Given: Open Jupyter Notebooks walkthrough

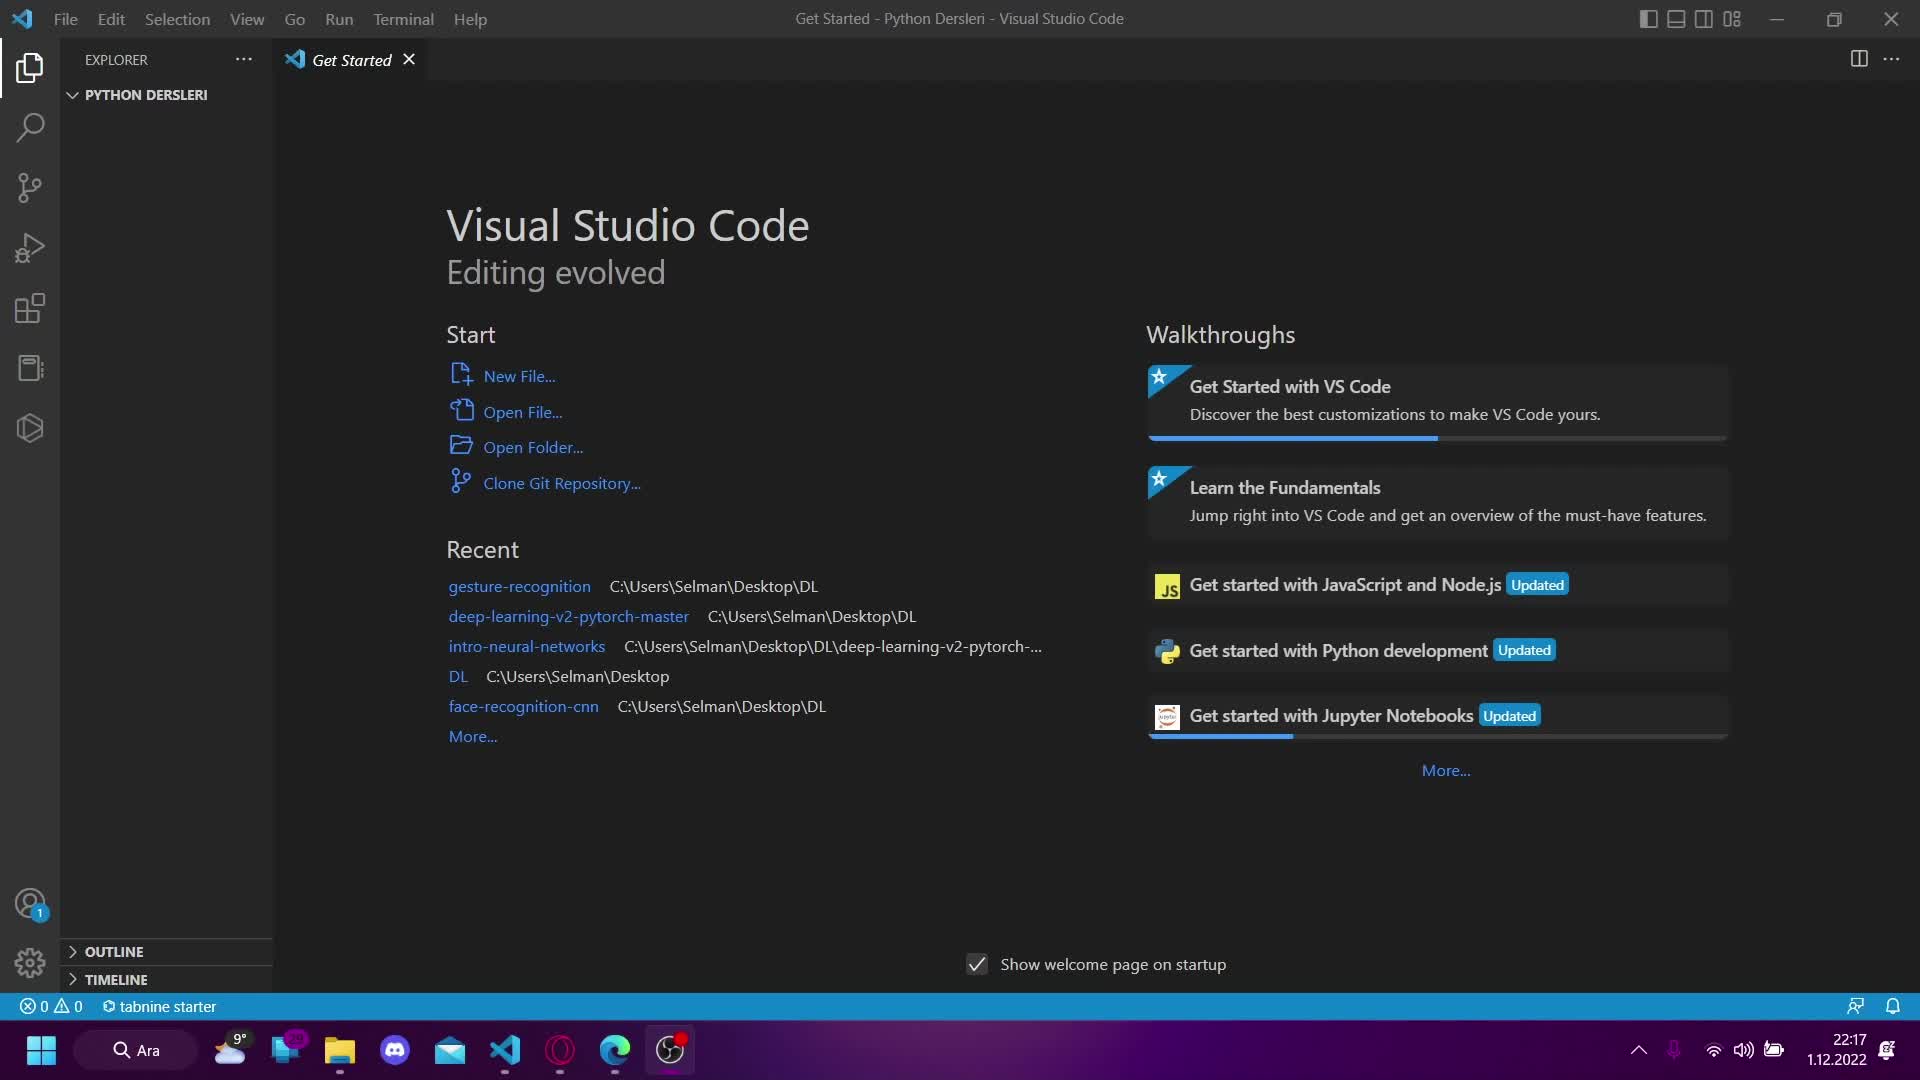Looking at the screenshot, I should coord(1438,717).
